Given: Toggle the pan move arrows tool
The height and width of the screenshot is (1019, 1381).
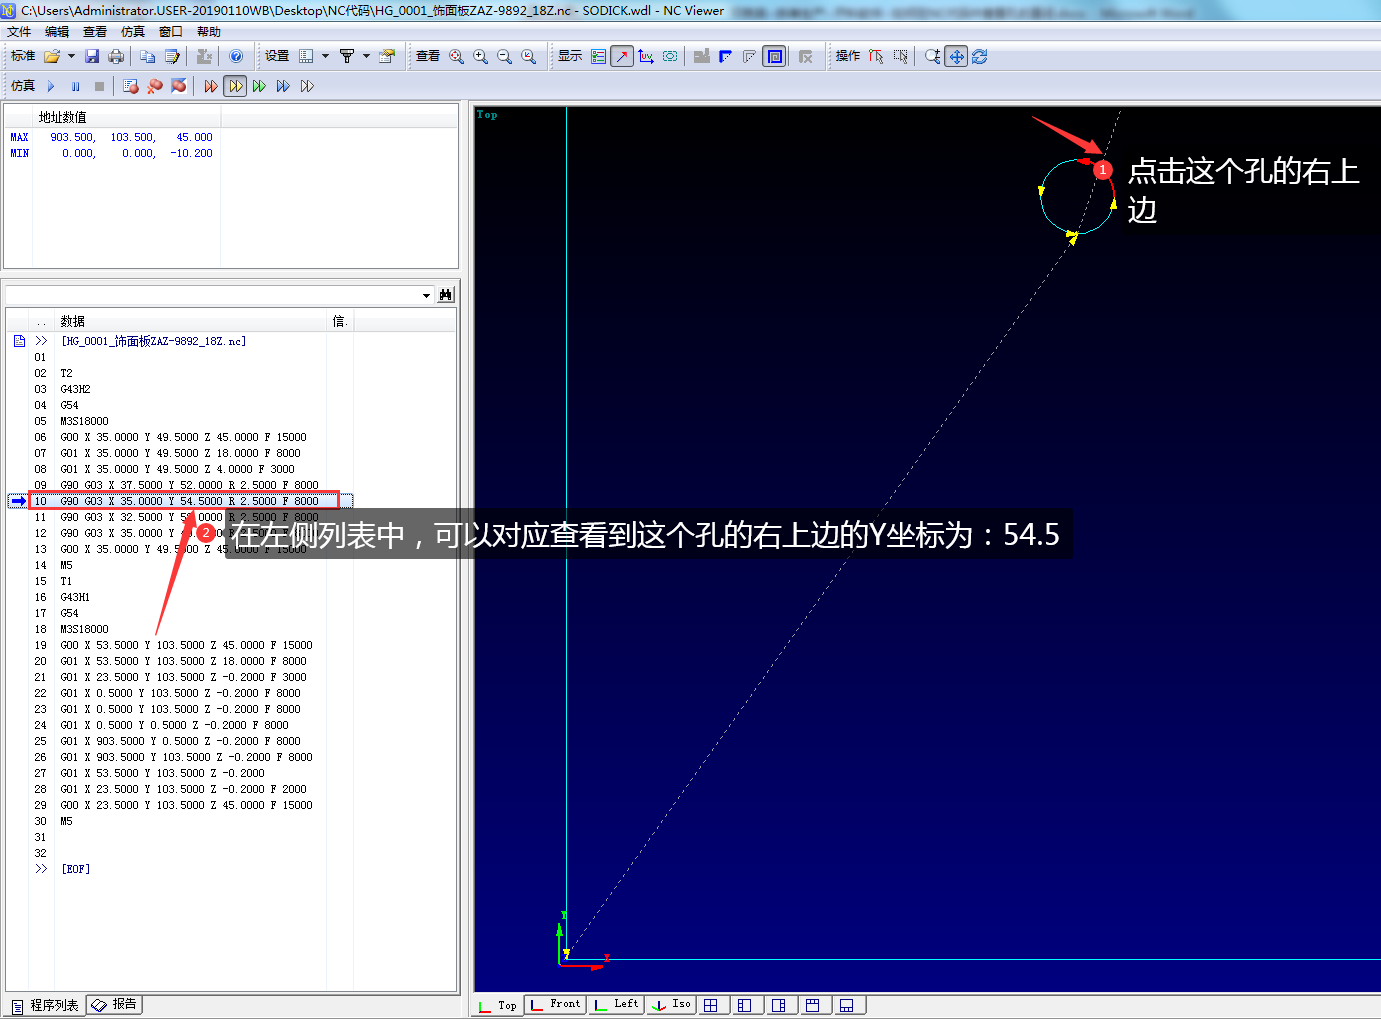Looking at the screenshot, I should (x=957, y=56).
